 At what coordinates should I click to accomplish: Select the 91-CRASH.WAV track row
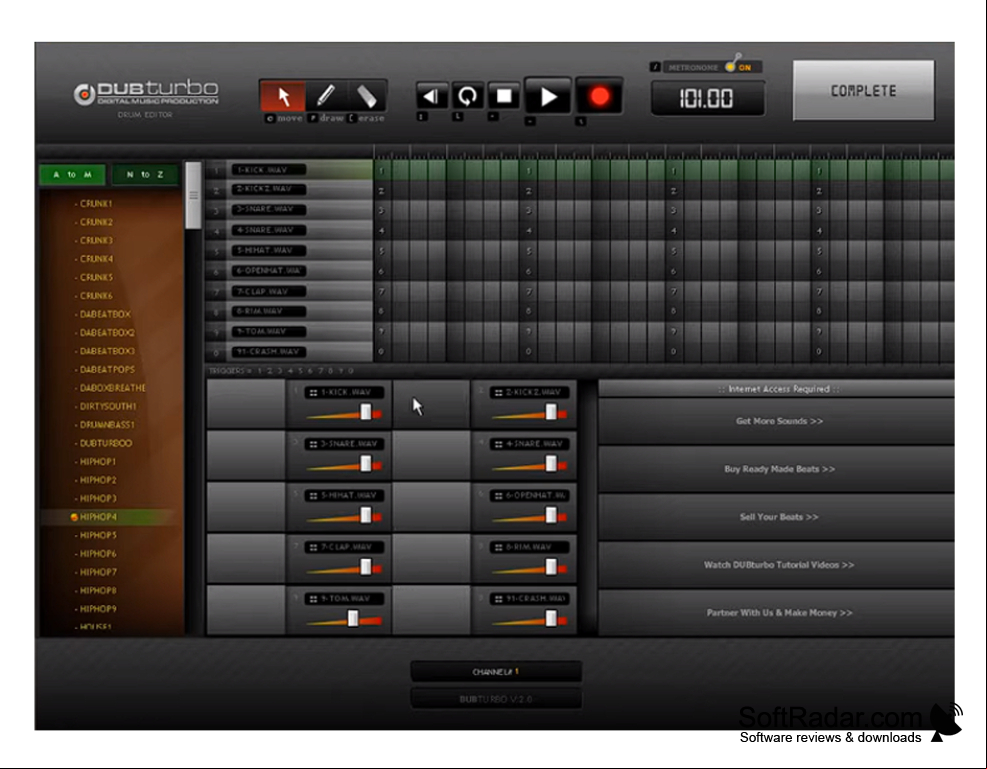[290, 352]
